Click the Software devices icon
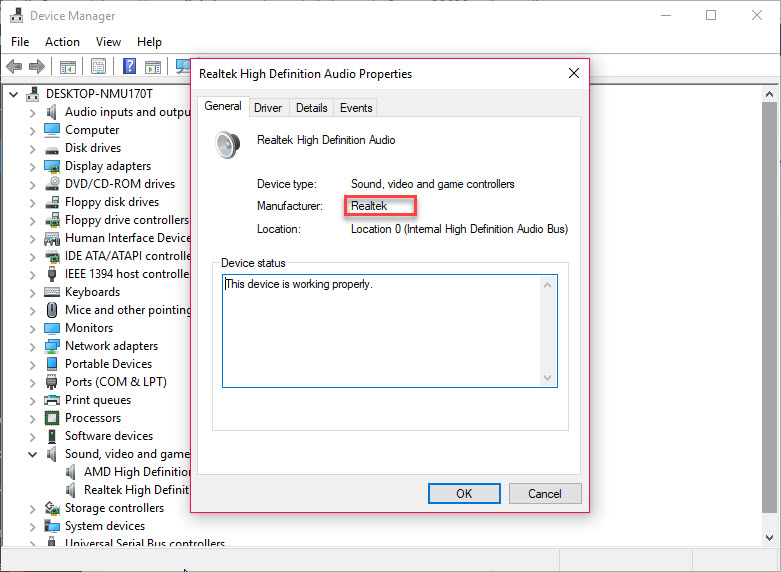Screen dimensions: 781x572 pos(52,436)
